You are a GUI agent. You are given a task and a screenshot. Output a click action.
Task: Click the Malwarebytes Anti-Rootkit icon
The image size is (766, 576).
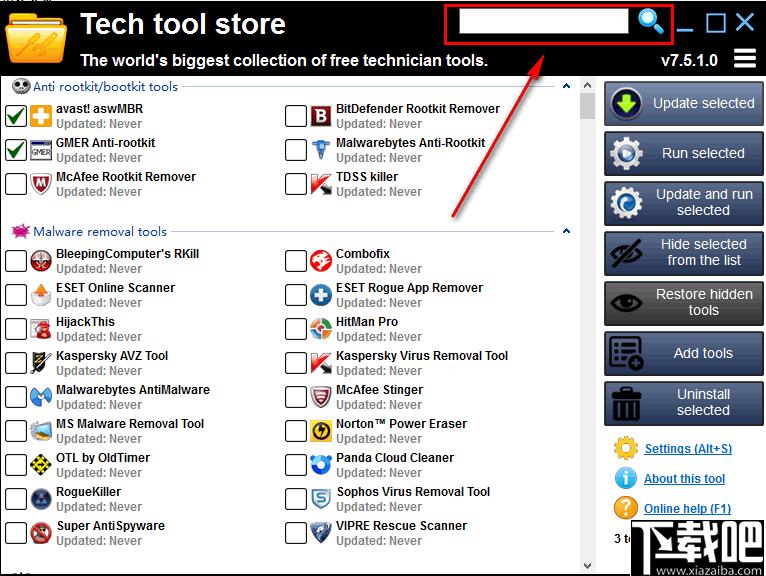pos(321,150)
